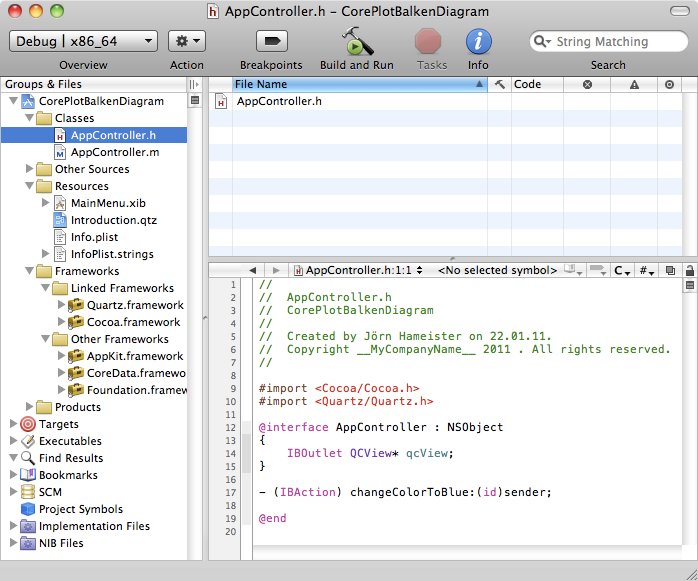Click the Tasks stop sign icon
698x581 pixels.
point(429,42)
